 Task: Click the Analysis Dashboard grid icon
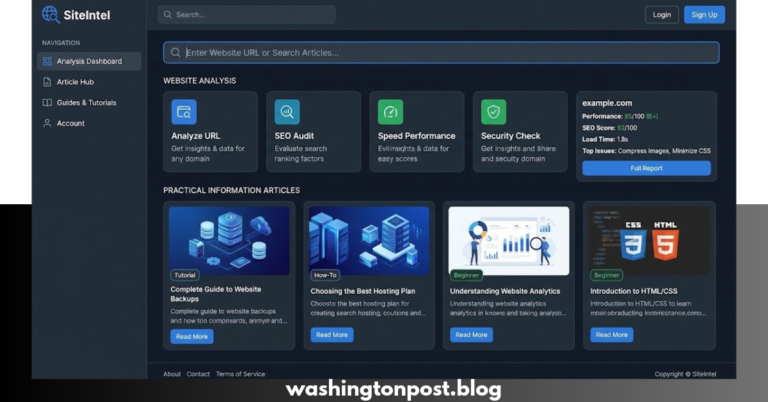[x=47, y=61]
